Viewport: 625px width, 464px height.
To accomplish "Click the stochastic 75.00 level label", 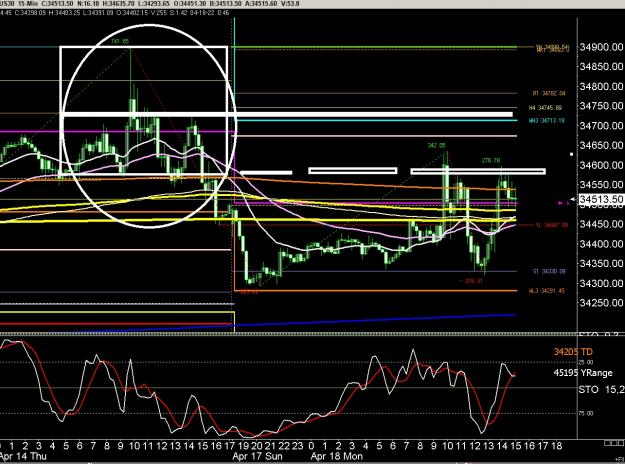I will click(588, 413).
